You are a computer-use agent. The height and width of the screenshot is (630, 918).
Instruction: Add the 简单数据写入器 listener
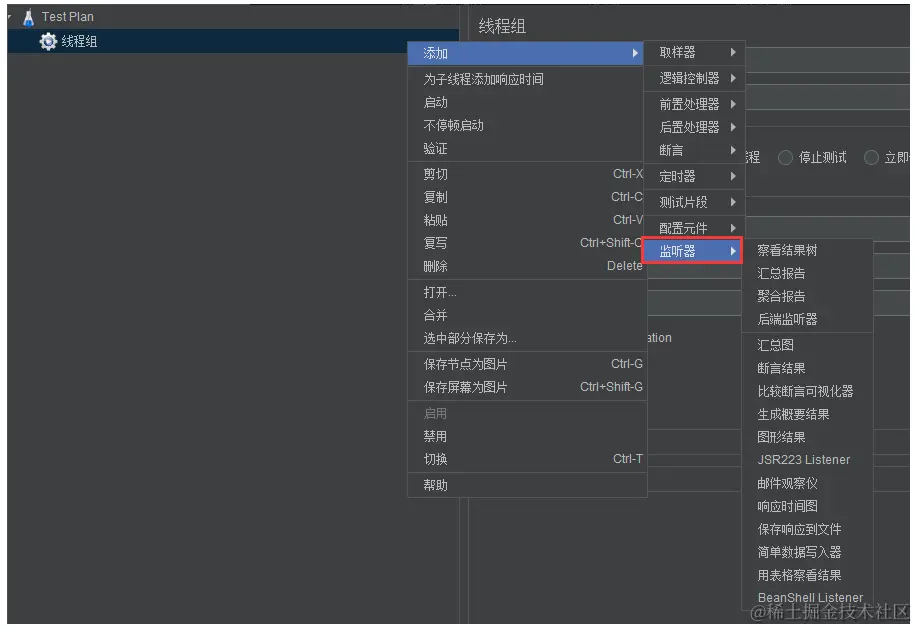tap(808, 552)
